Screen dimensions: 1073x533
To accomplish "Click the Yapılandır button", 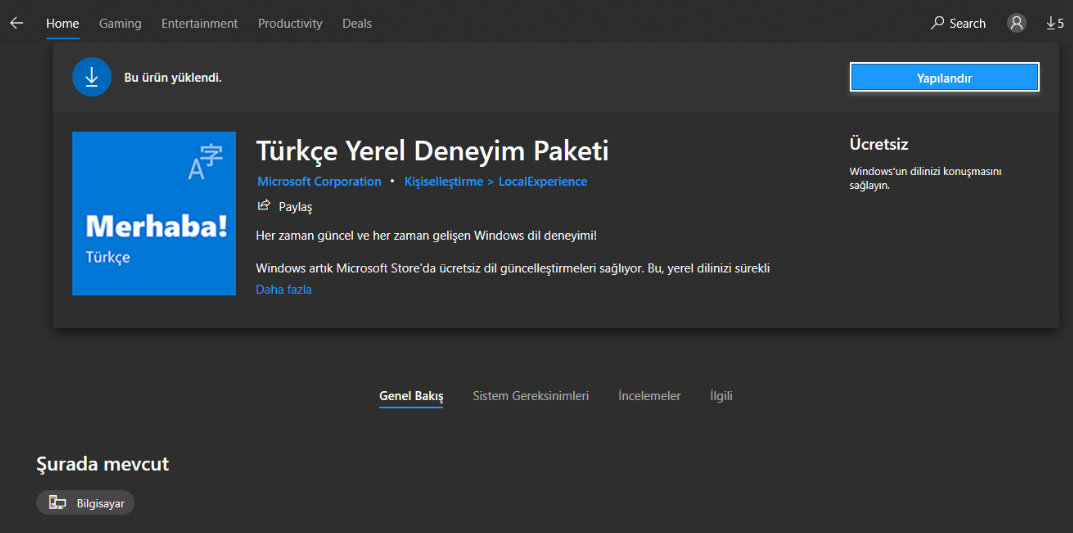I will tap(944, 77).
